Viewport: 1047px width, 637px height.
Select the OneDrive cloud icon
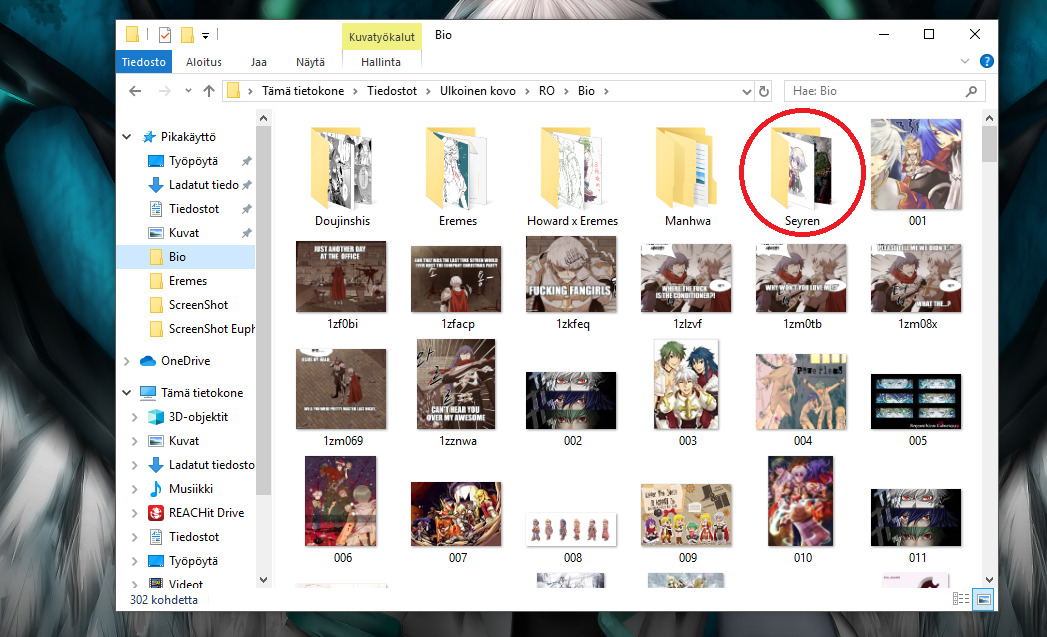[148, 361]
